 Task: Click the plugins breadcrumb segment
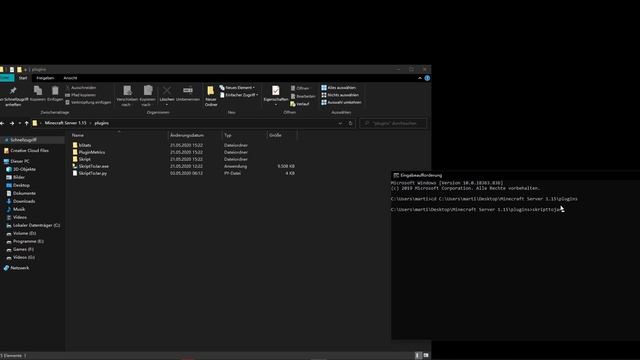102,123
